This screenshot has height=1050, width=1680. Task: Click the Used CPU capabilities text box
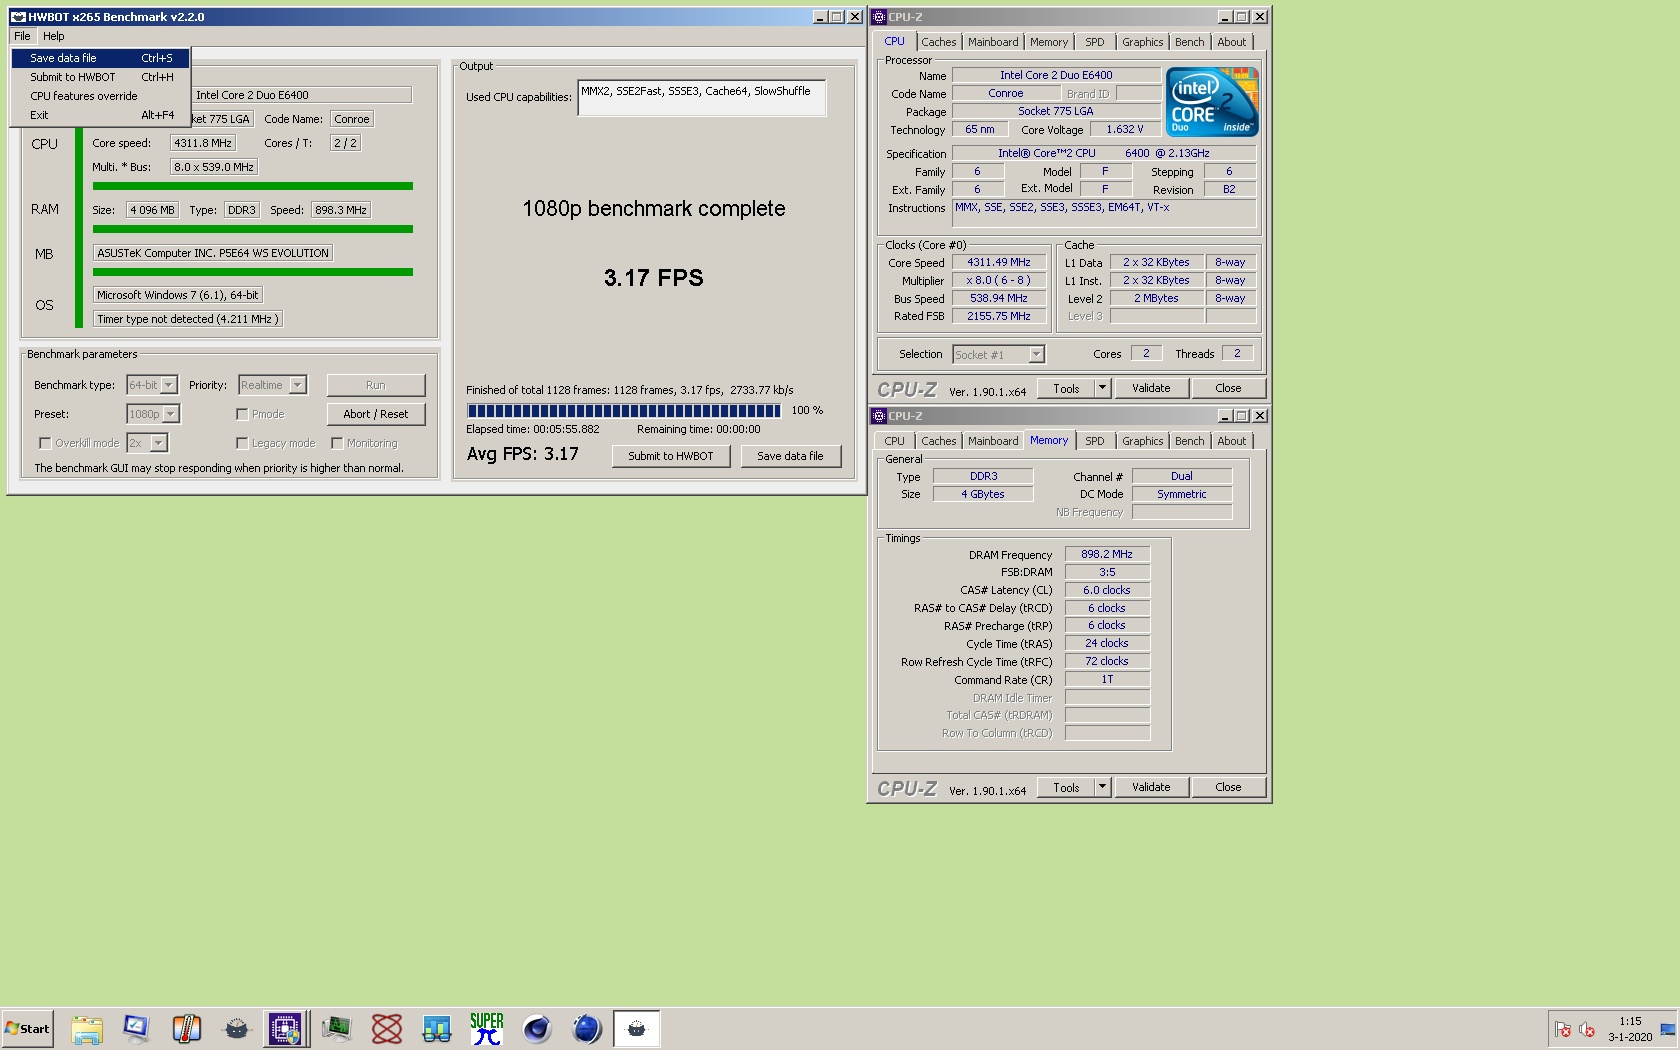click(701, 98)
